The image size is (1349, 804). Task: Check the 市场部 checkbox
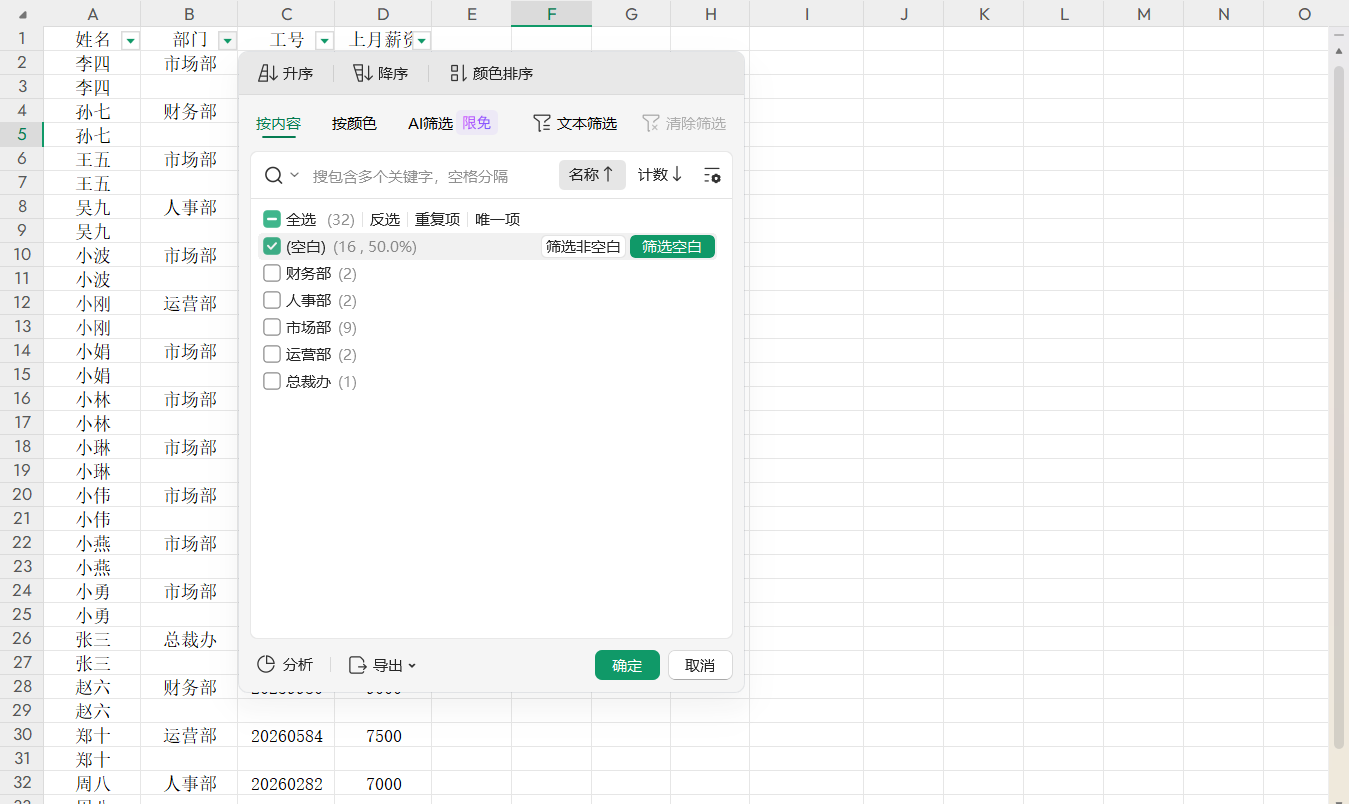point(271,327)
